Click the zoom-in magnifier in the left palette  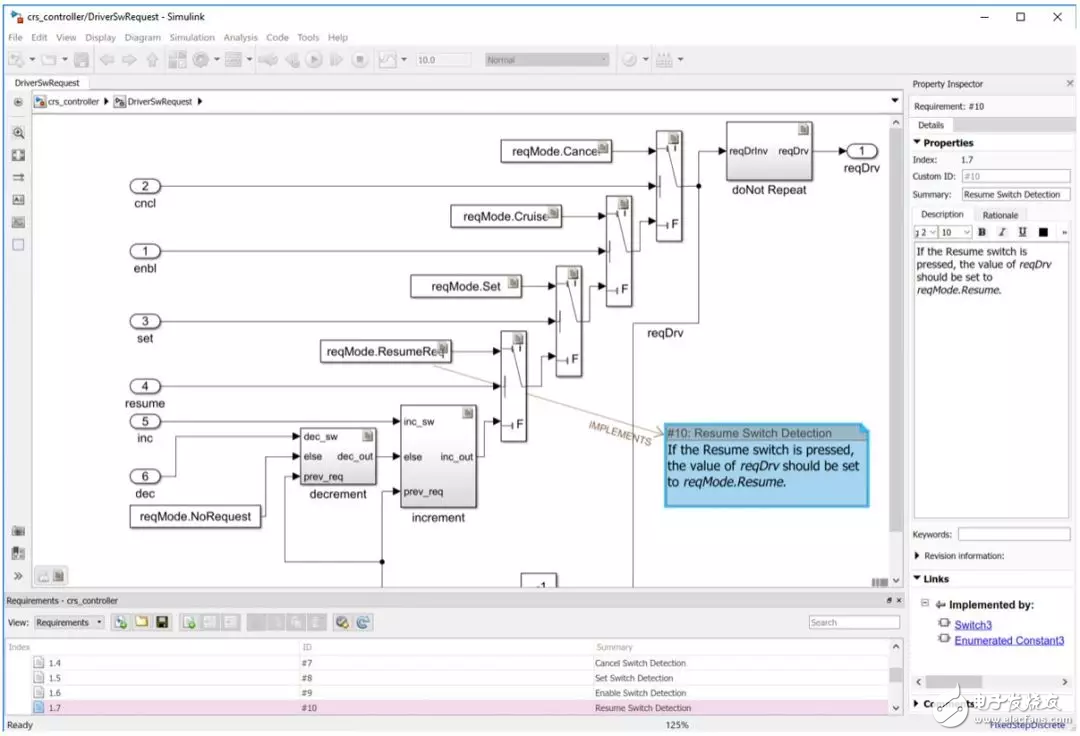(18, 132)
